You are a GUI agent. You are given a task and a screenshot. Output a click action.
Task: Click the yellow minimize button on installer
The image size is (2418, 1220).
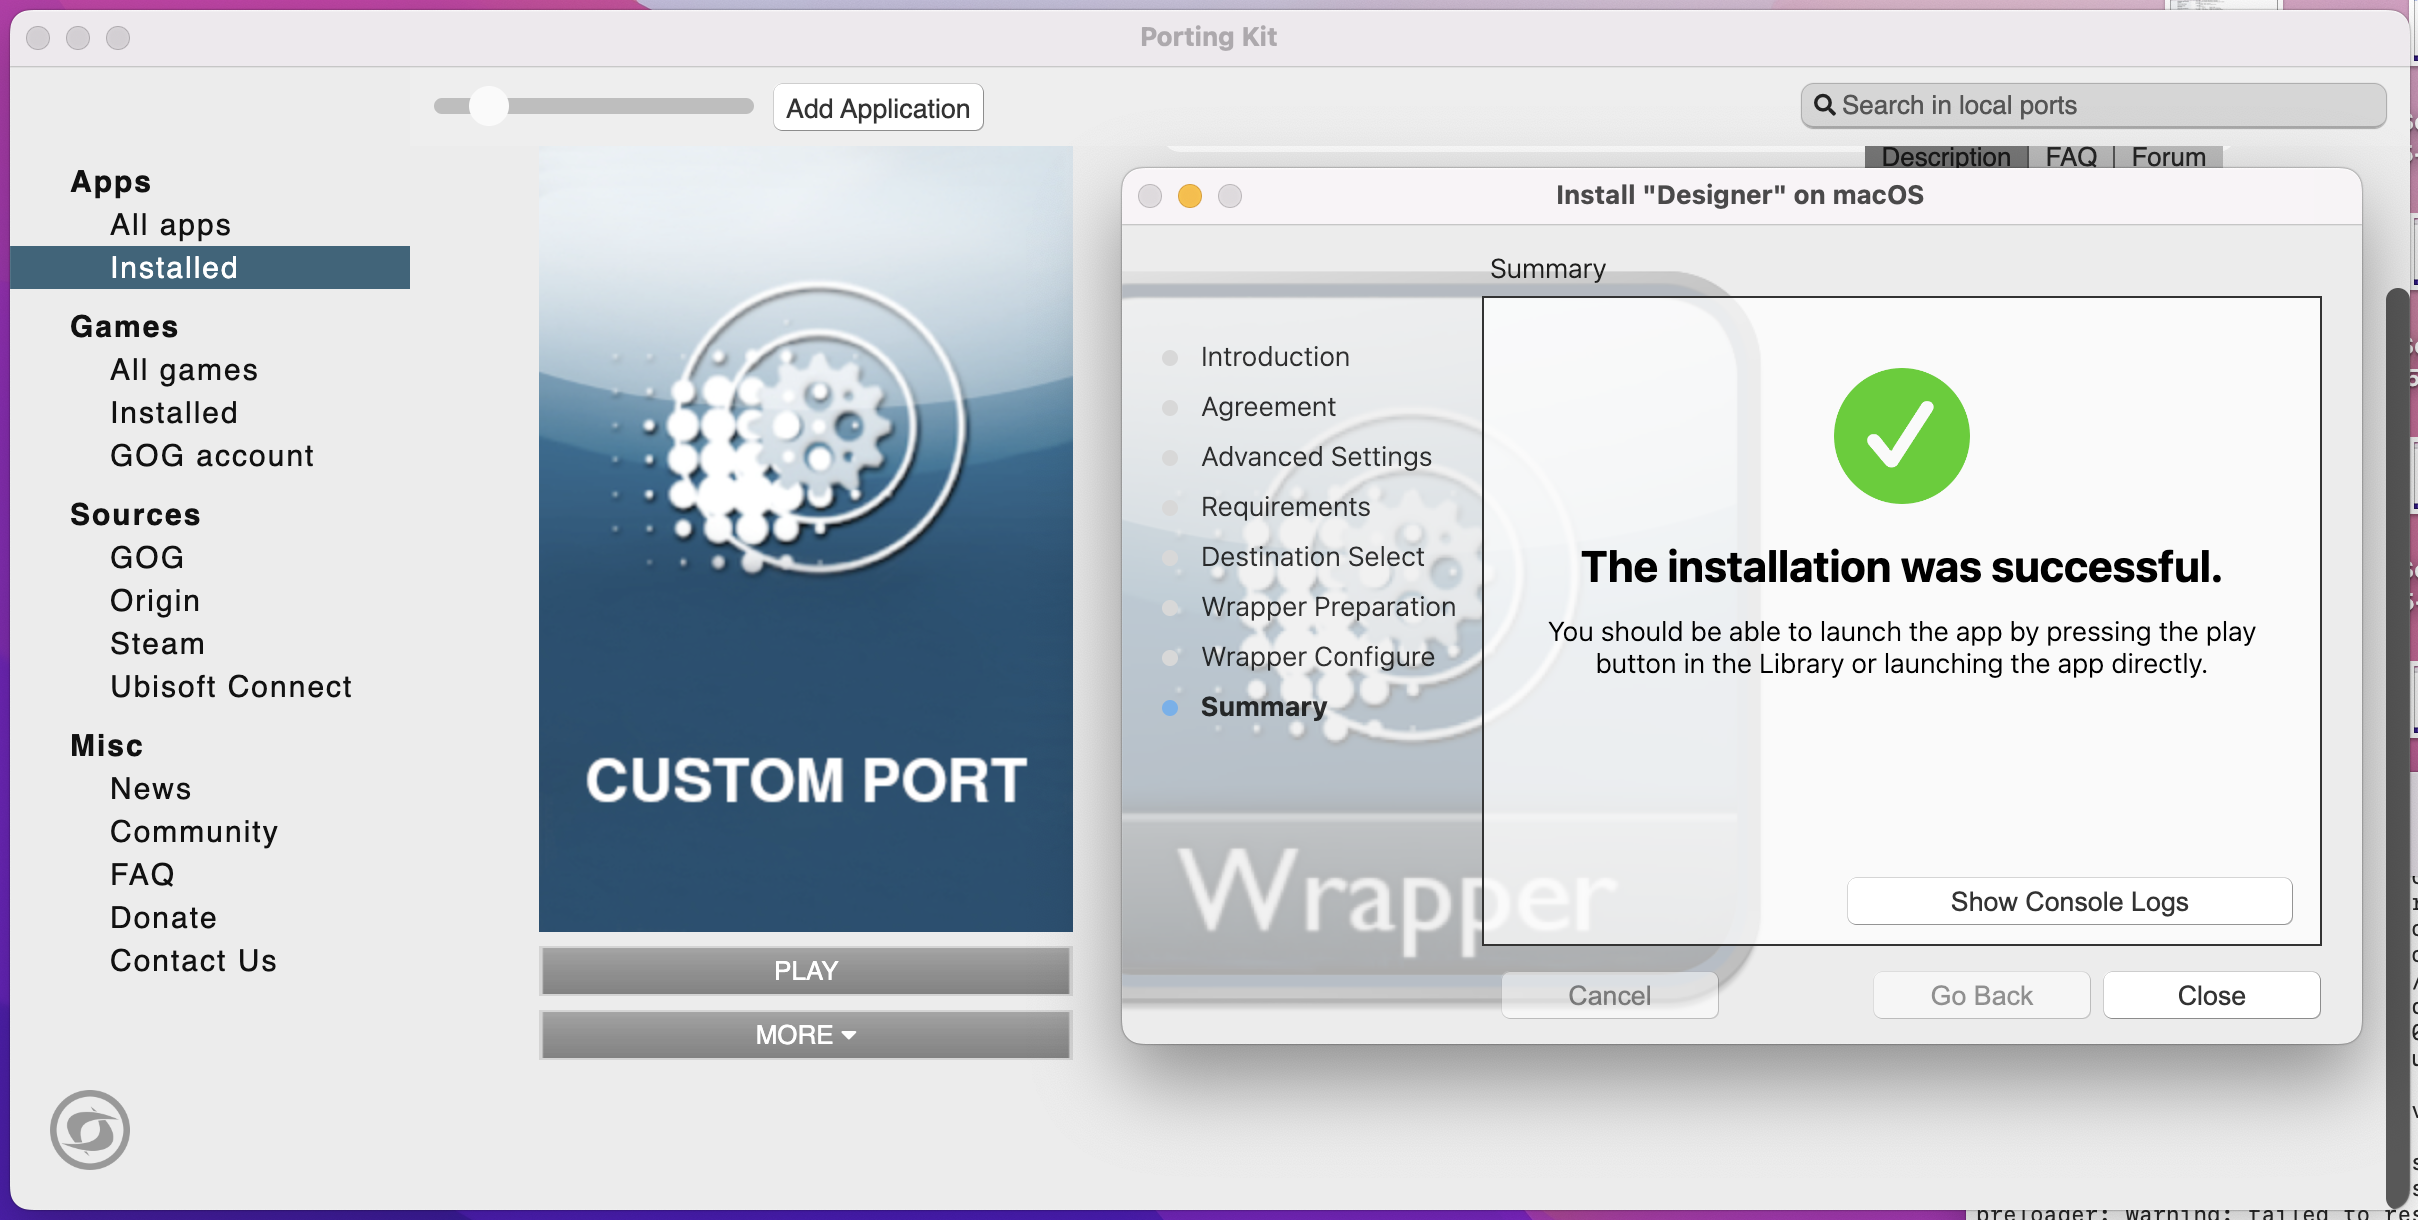[1189, 196]
